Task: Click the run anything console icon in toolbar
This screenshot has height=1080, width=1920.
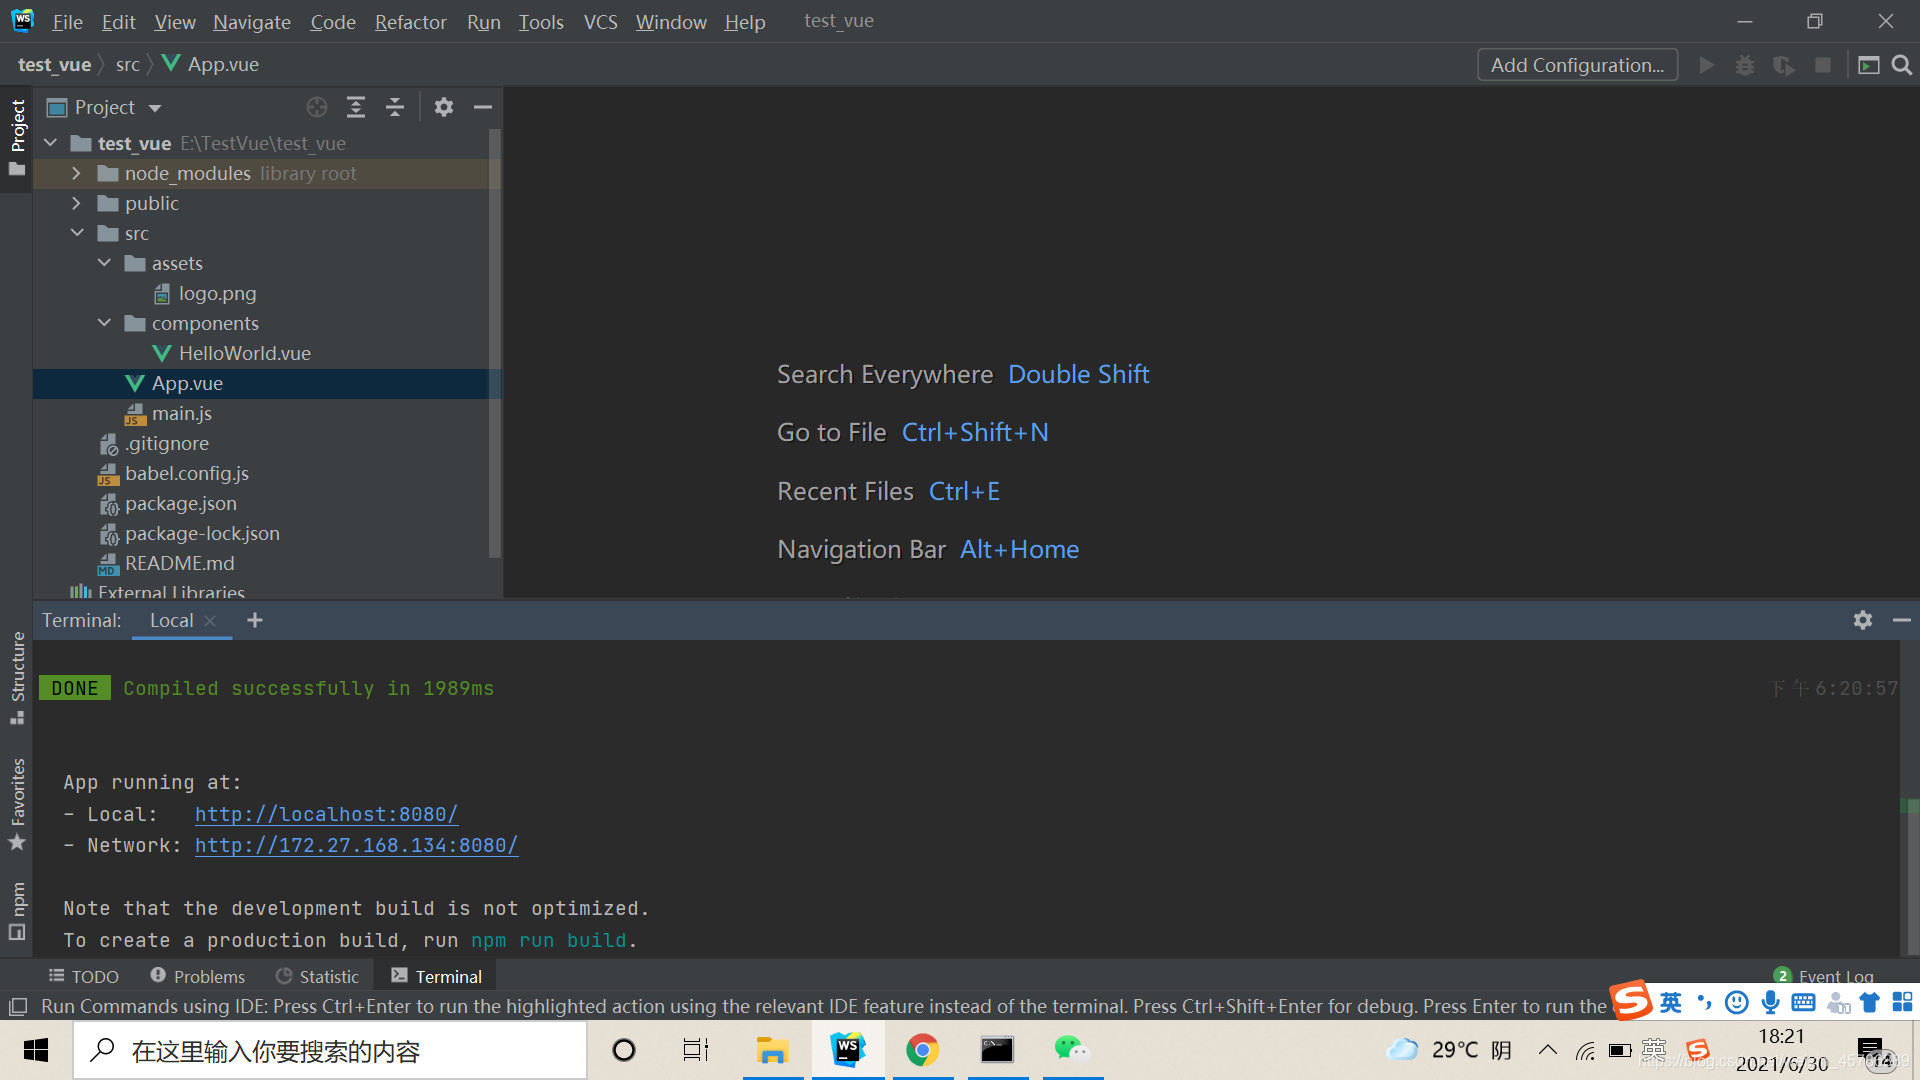Action: coord(1868,65)
